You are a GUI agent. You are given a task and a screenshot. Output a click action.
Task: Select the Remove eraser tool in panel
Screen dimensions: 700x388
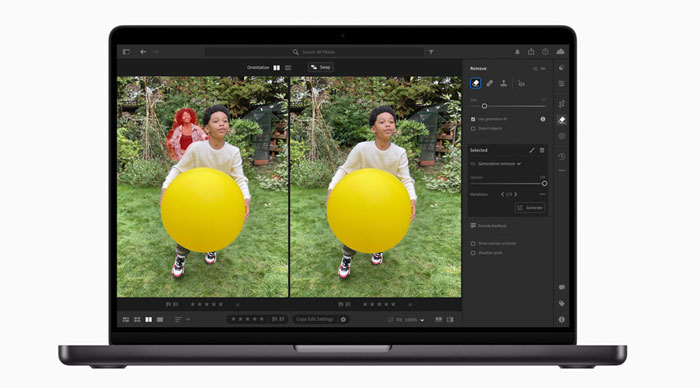pyautogui.click(x=475, y=83)
